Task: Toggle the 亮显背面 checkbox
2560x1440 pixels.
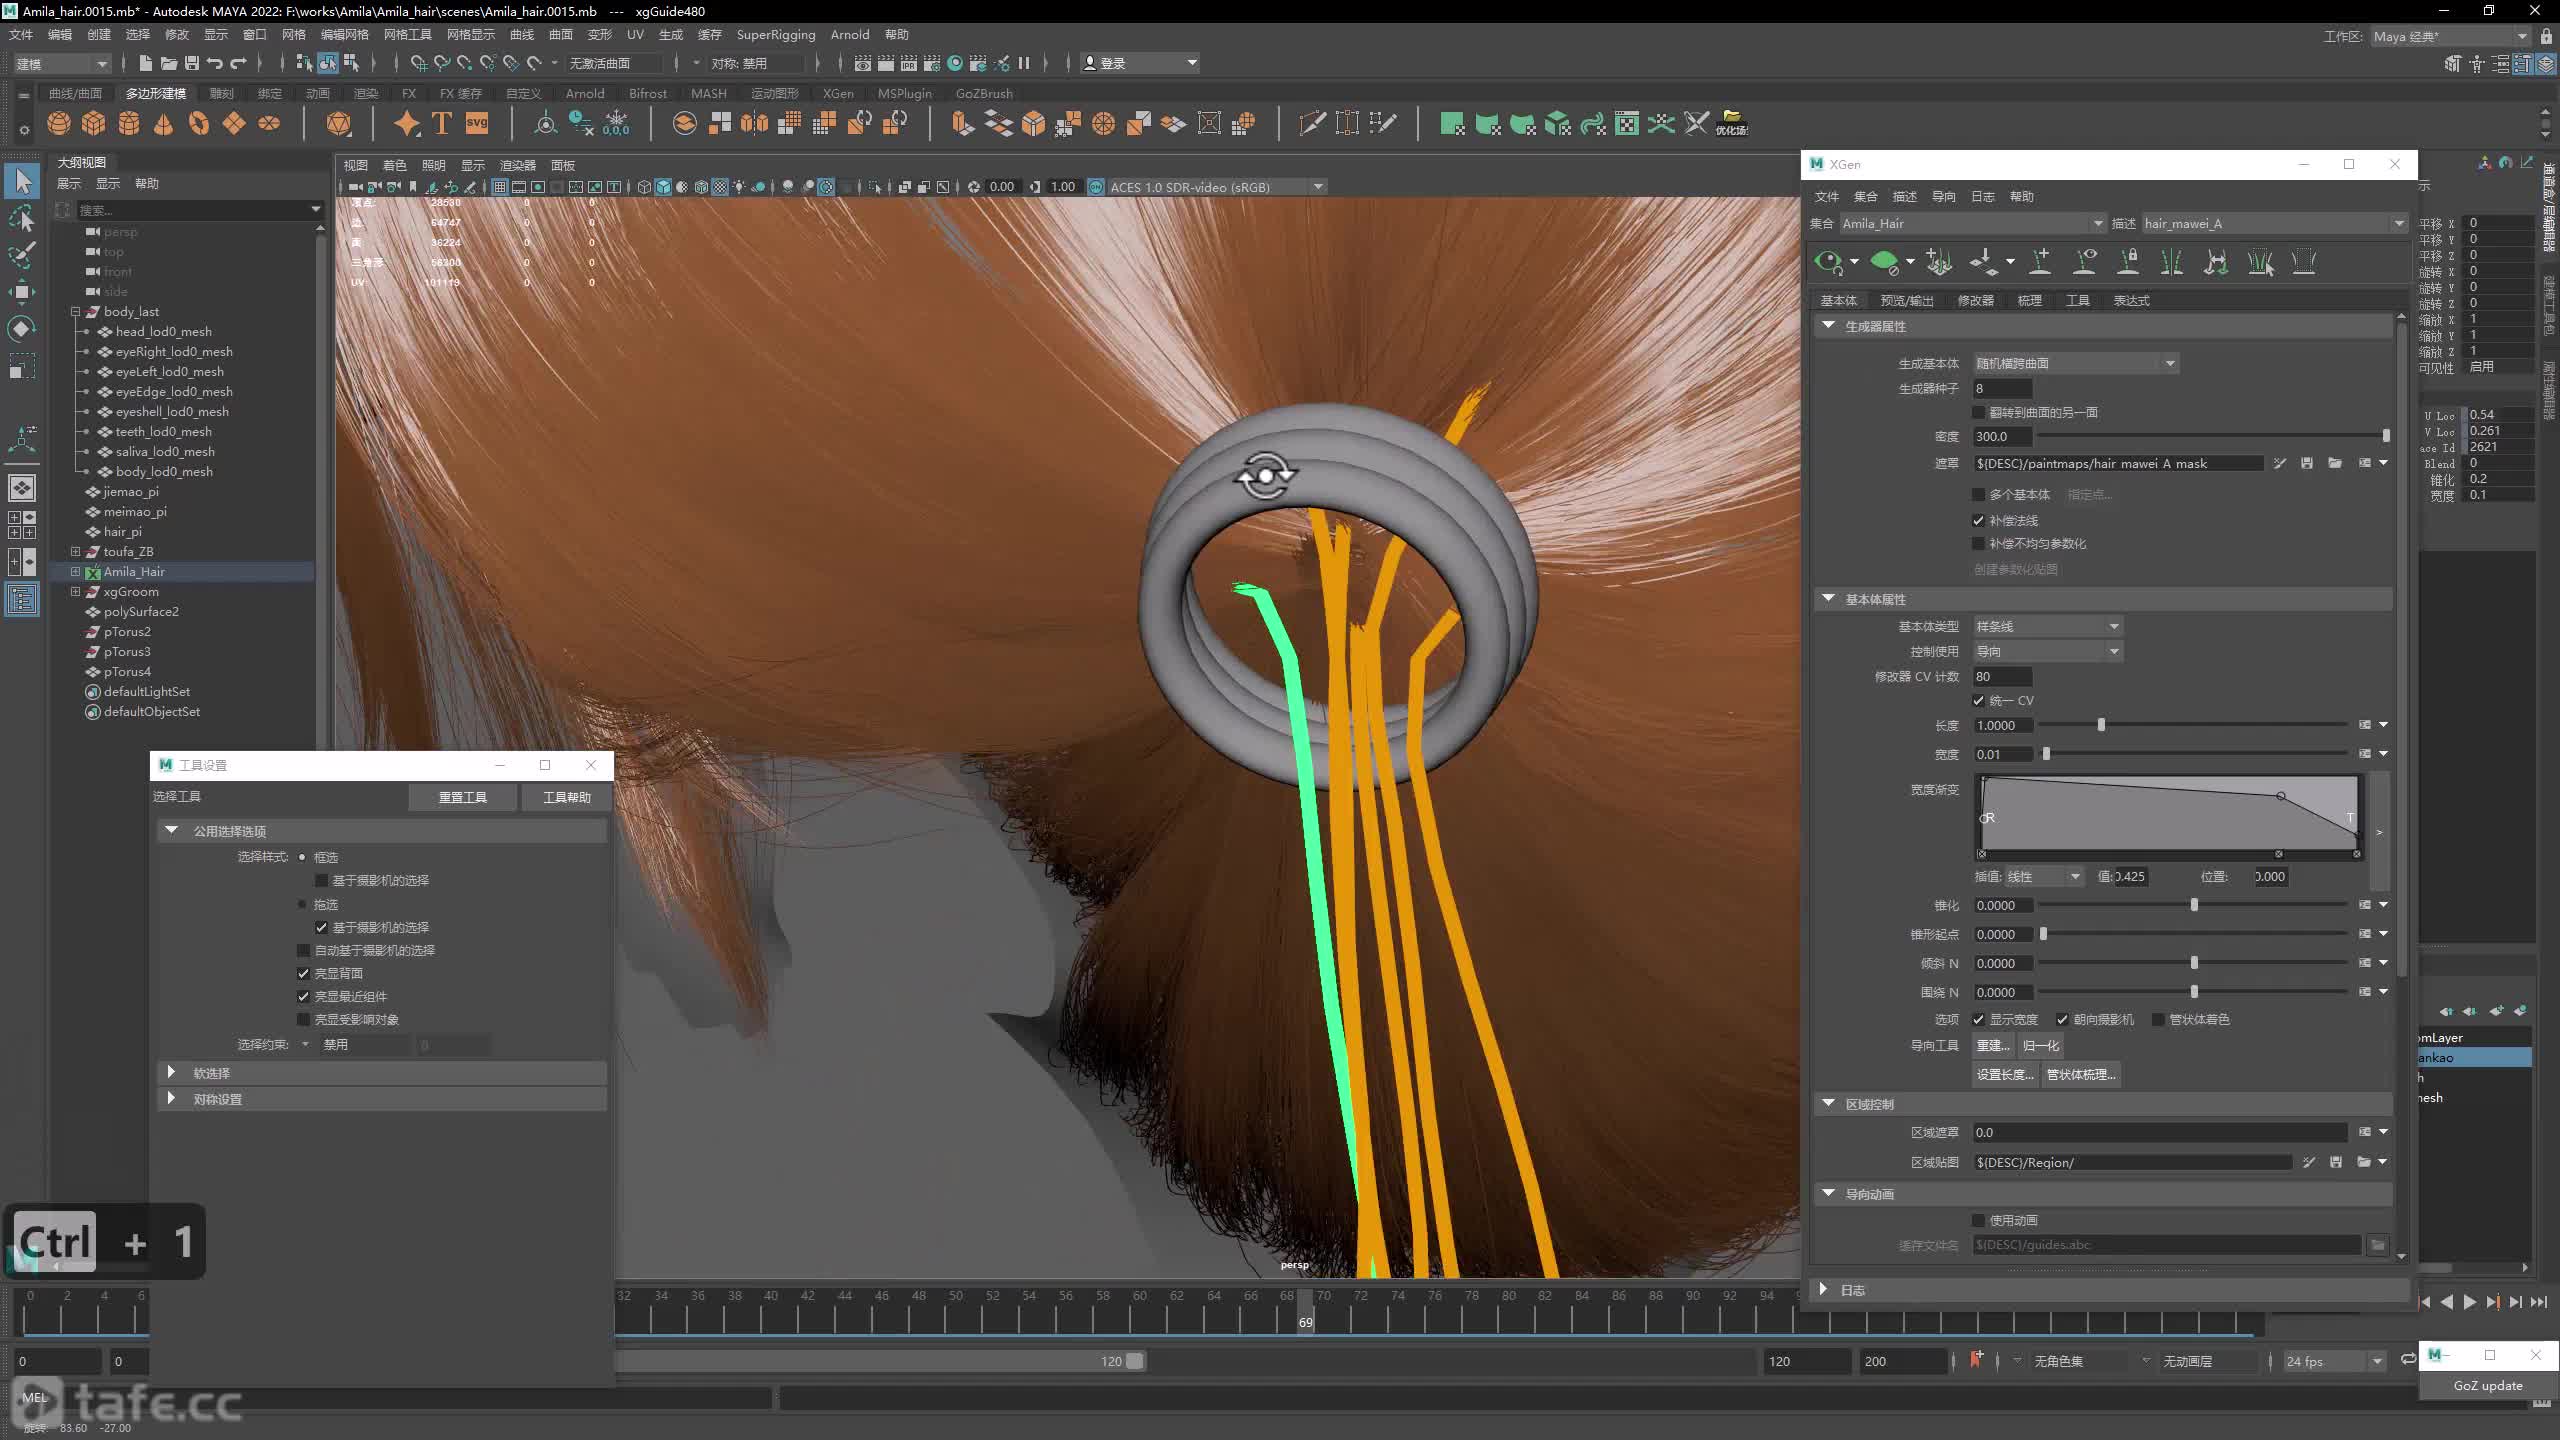Action: coord(304,973)
